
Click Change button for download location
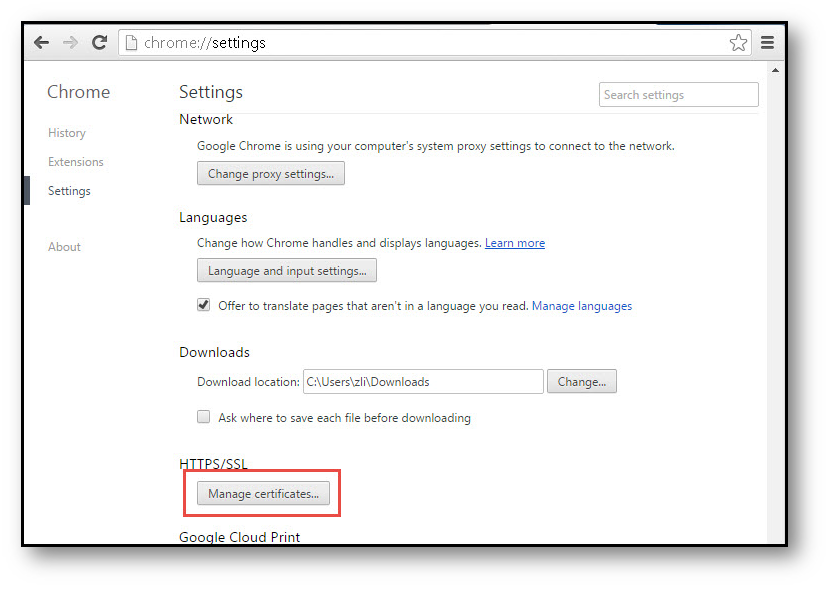point(582,382)
